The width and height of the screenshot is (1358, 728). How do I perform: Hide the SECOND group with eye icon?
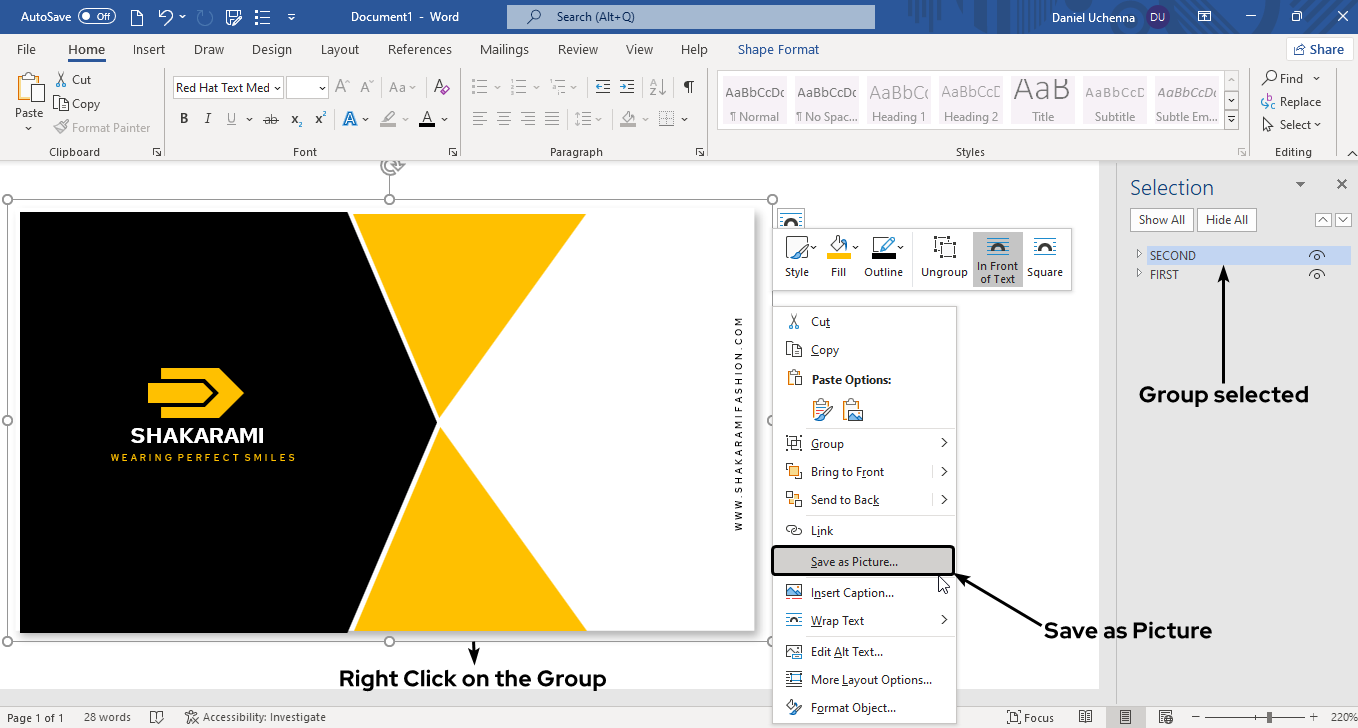click(1317, 256)
